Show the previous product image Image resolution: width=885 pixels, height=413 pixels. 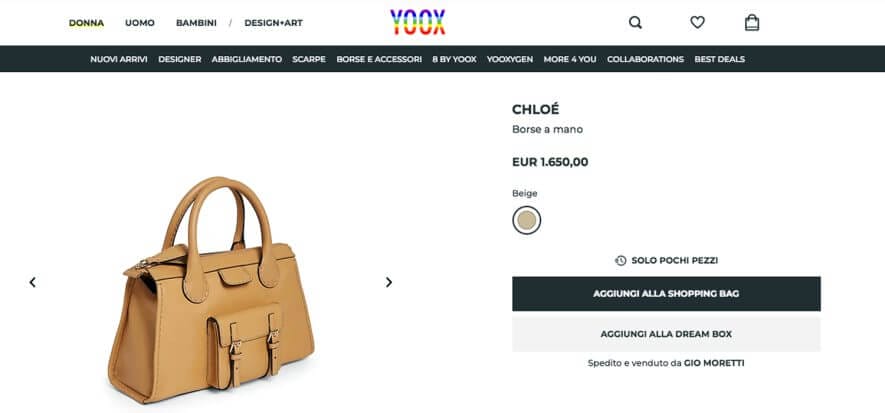pos(33,282)
